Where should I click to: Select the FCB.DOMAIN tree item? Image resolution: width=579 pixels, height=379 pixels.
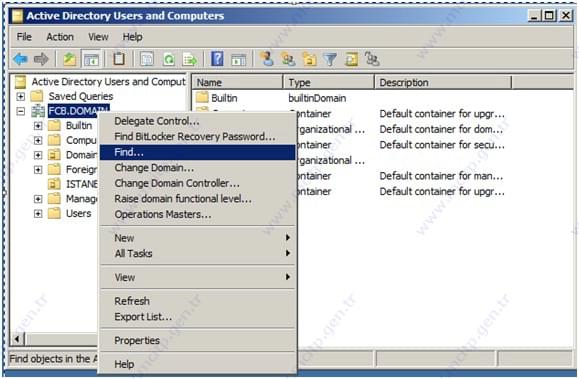tap(79, 111)
